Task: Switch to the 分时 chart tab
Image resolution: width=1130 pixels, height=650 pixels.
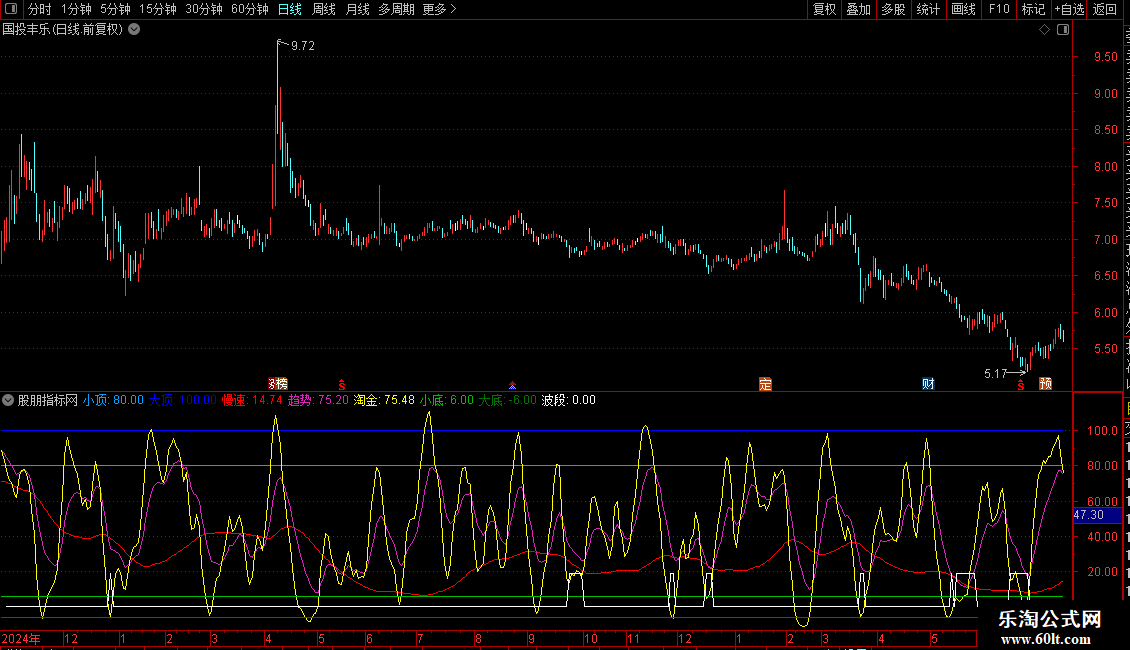Action: pyautogui.click(x=40, y=9)
